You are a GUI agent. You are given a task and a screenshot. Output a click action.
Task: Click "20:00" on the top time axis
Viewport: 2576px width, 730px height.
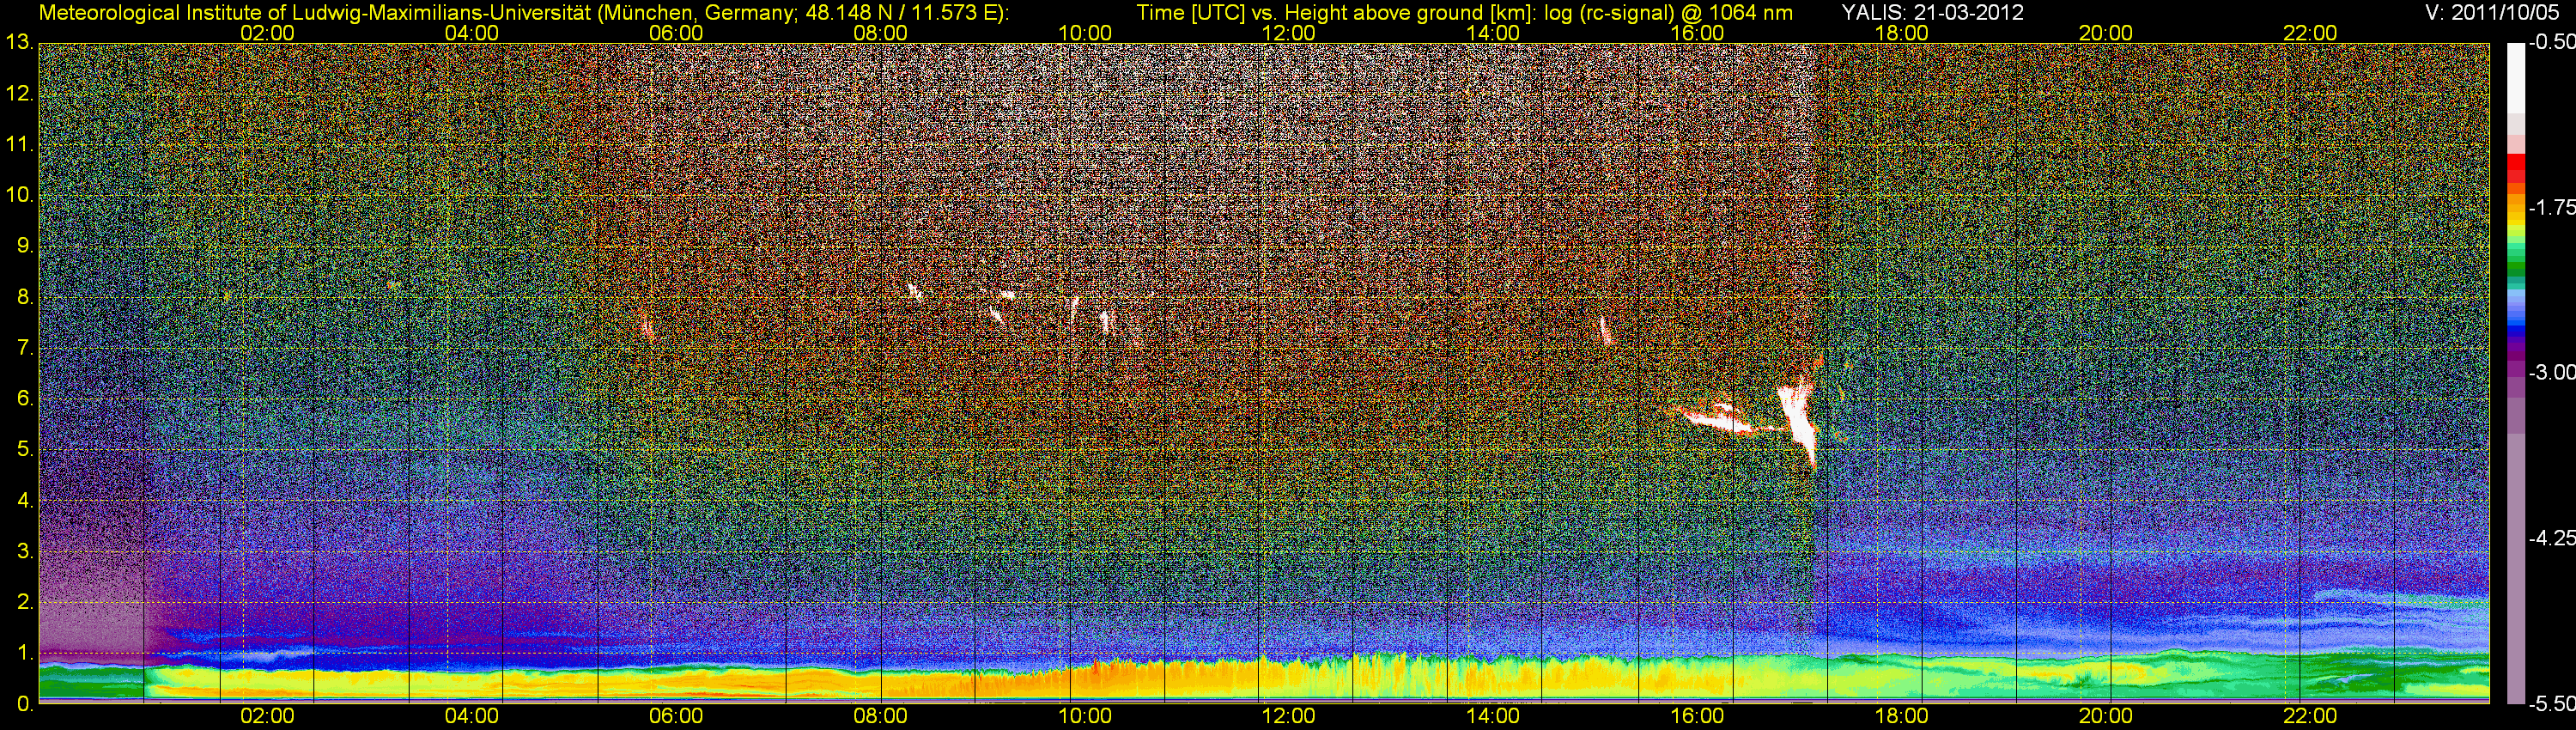point(2105,33)
